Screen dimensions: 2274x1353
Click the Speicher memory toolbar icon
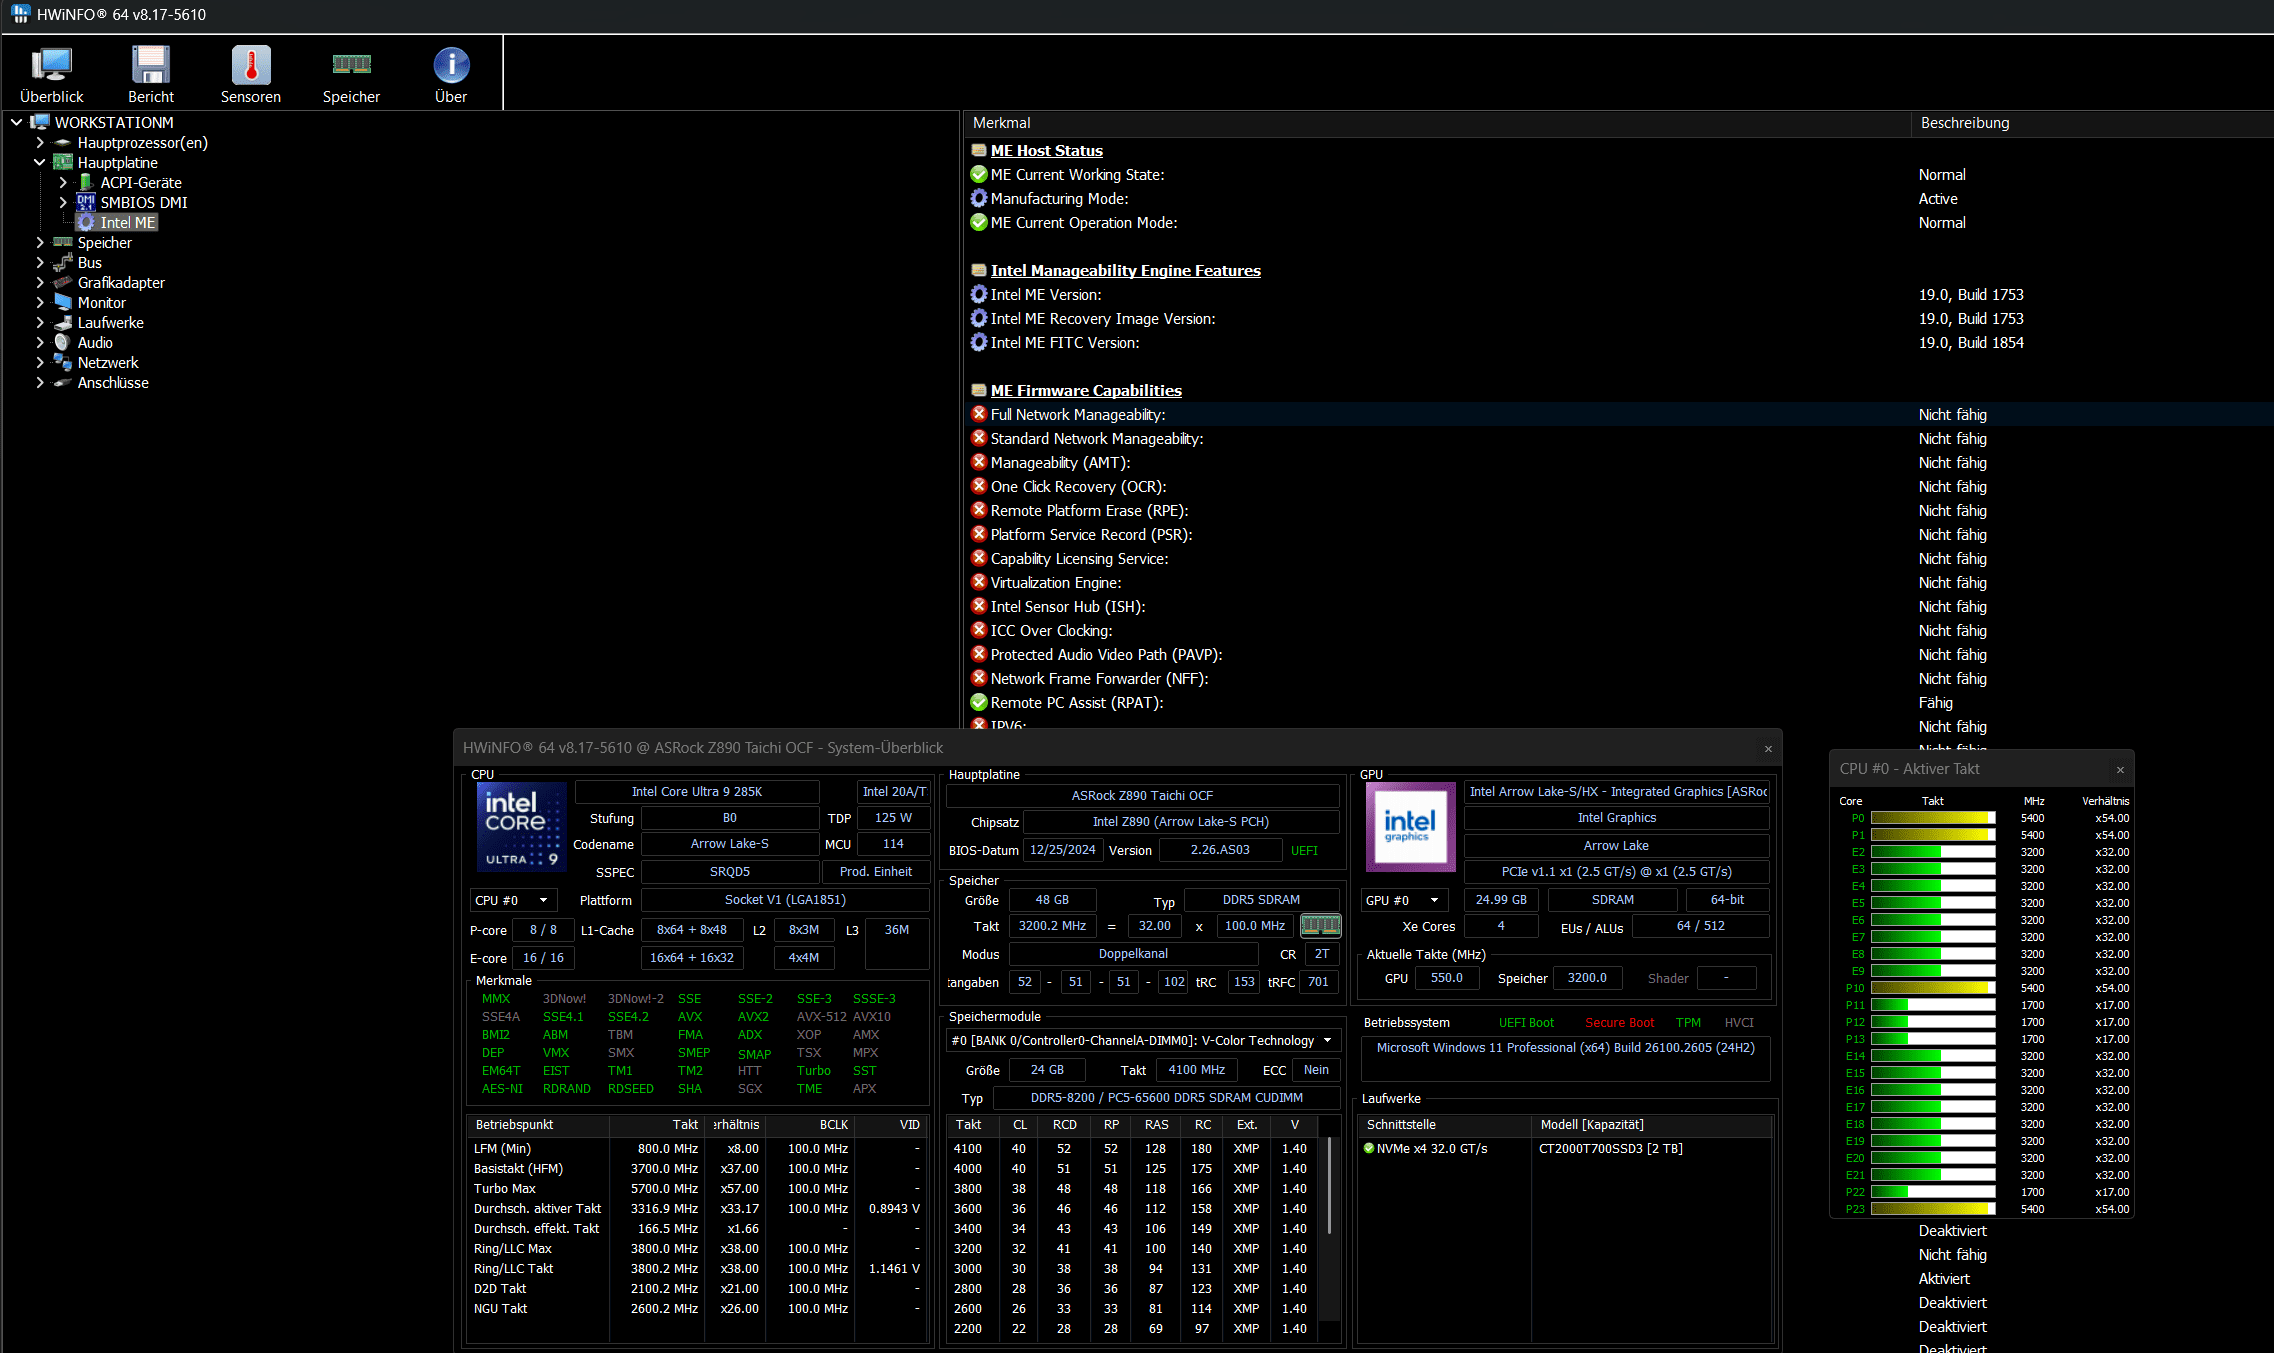click(351, 65)
